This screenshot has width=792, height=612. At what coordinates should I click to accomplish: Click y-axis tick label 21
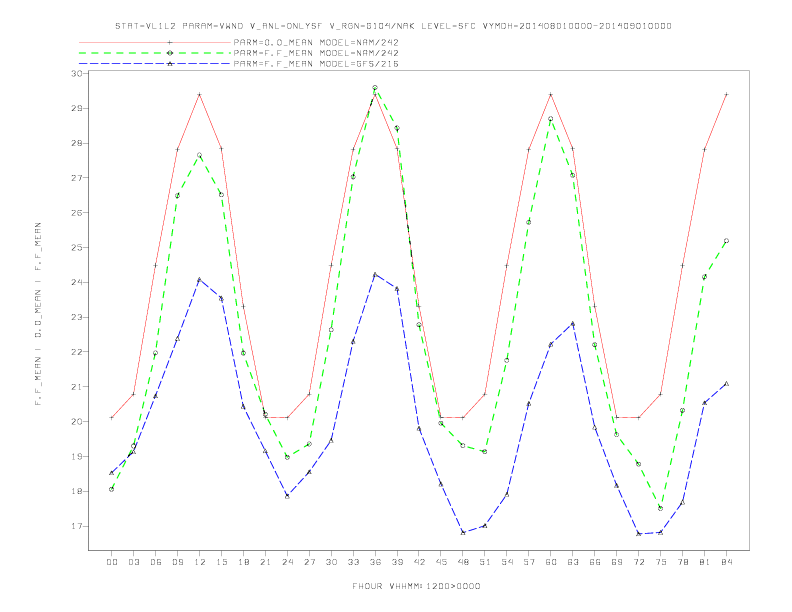pyautogui.click(x=77, y=387)
